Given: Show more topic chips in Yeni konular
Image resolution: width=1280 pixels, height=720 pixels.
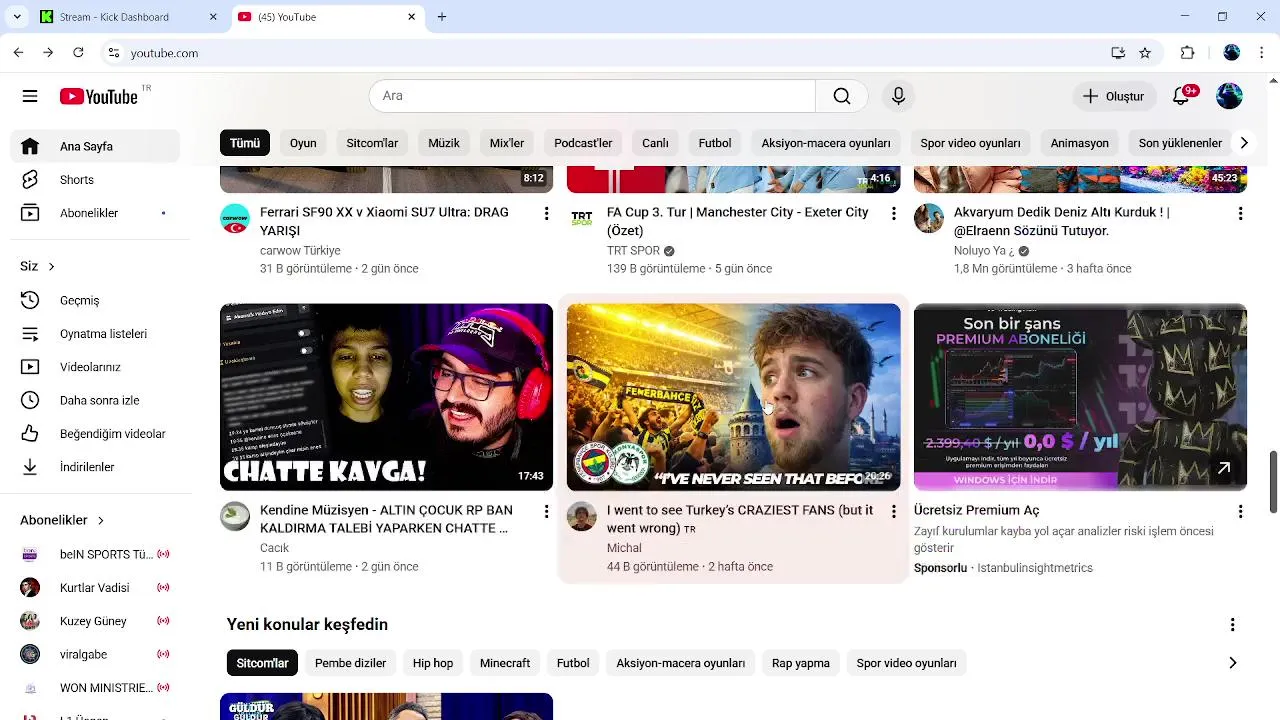Looking at the screenshot, I should click(x=1232, y=663).
